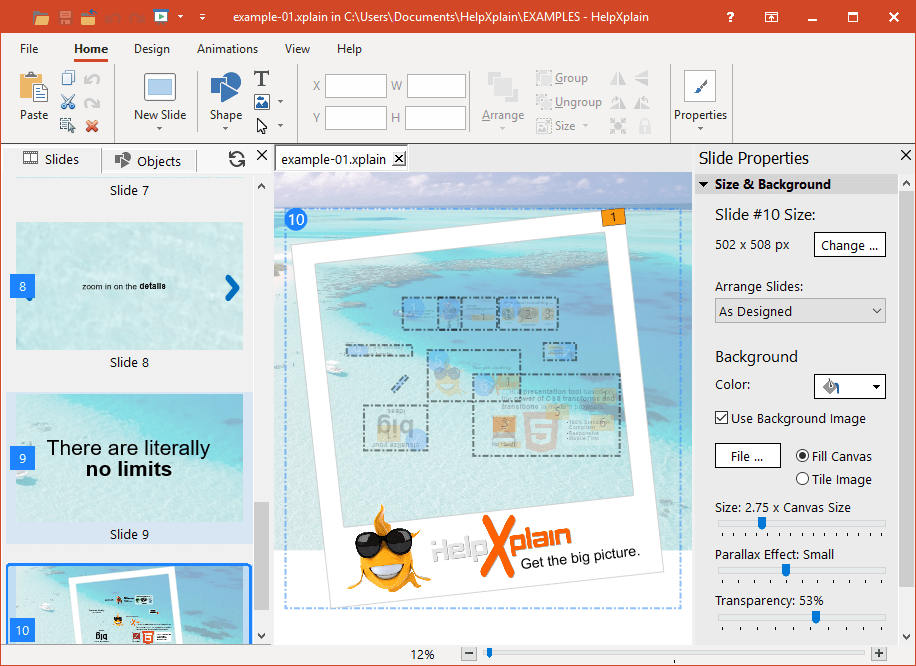Image resolution: width=916 pixels, height=666 pixels.
Task: Click the ribbon Undo arrow
Action: [x=92, y=79]
